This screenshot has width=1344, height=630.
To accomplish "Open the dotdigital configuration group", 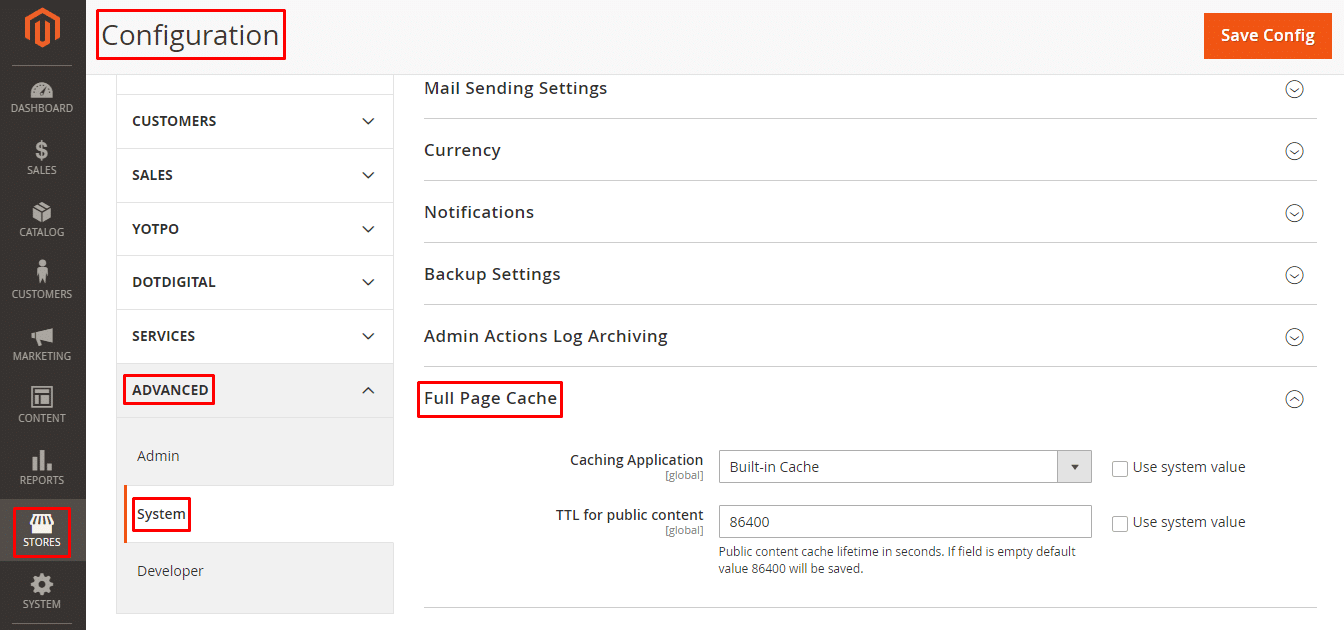I will point(254,282).
